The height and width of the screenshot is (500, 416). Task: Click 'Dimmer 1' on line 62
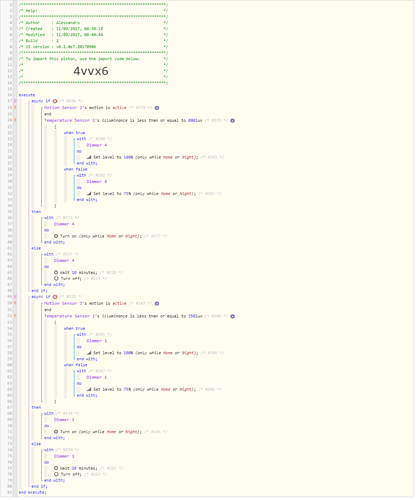[97, 377]
